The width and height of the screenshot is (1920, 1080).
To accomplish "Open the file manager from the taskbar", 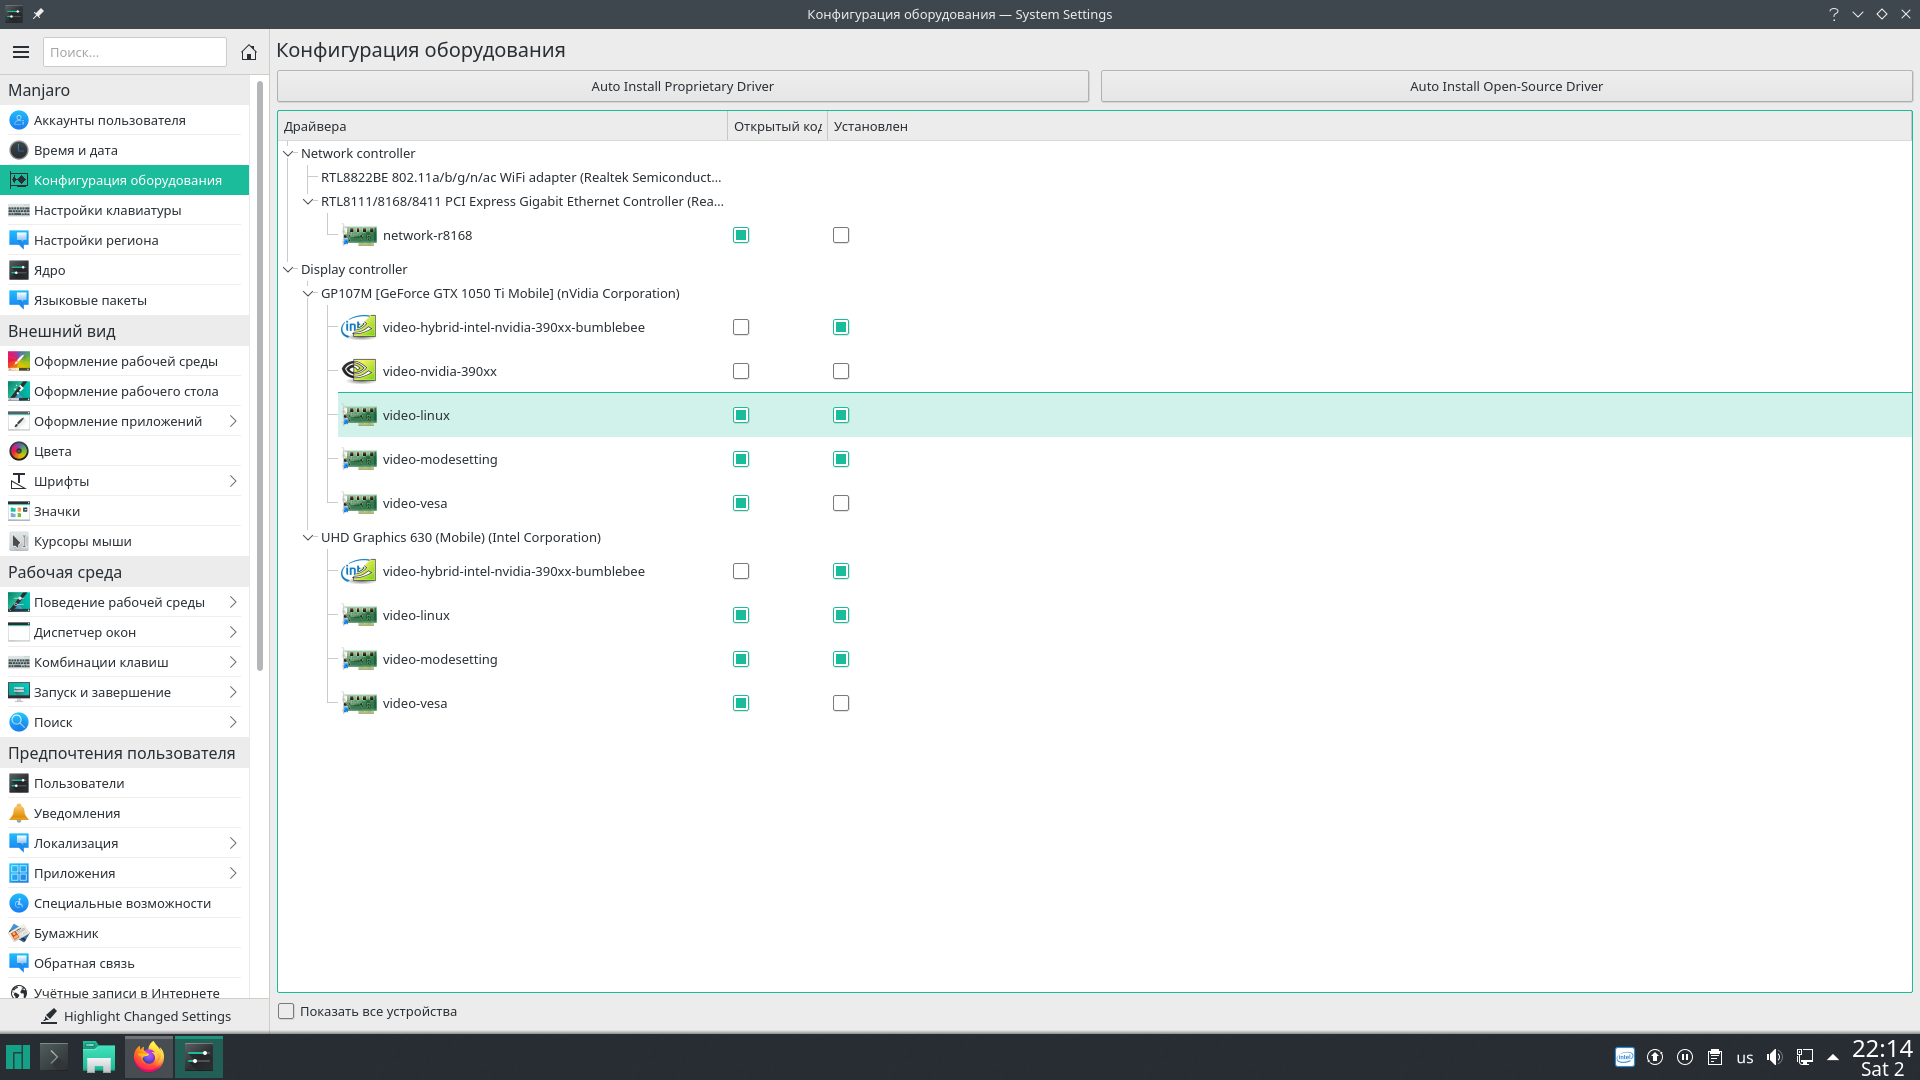I will [99, 1057].
